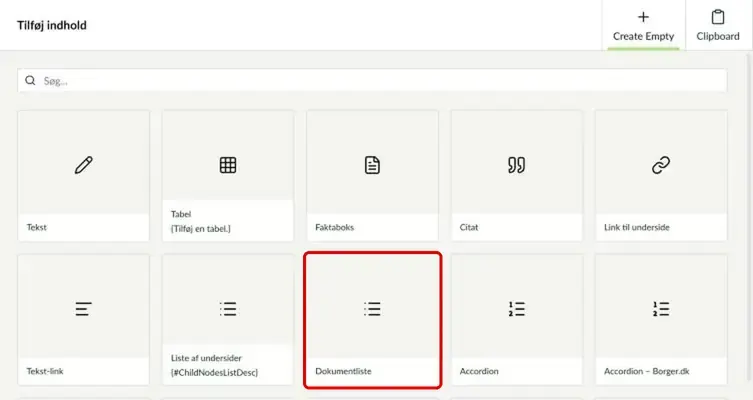Click the bullet list icon on Liste af undersider
753x400 pixels.
(x=228, y=309)
